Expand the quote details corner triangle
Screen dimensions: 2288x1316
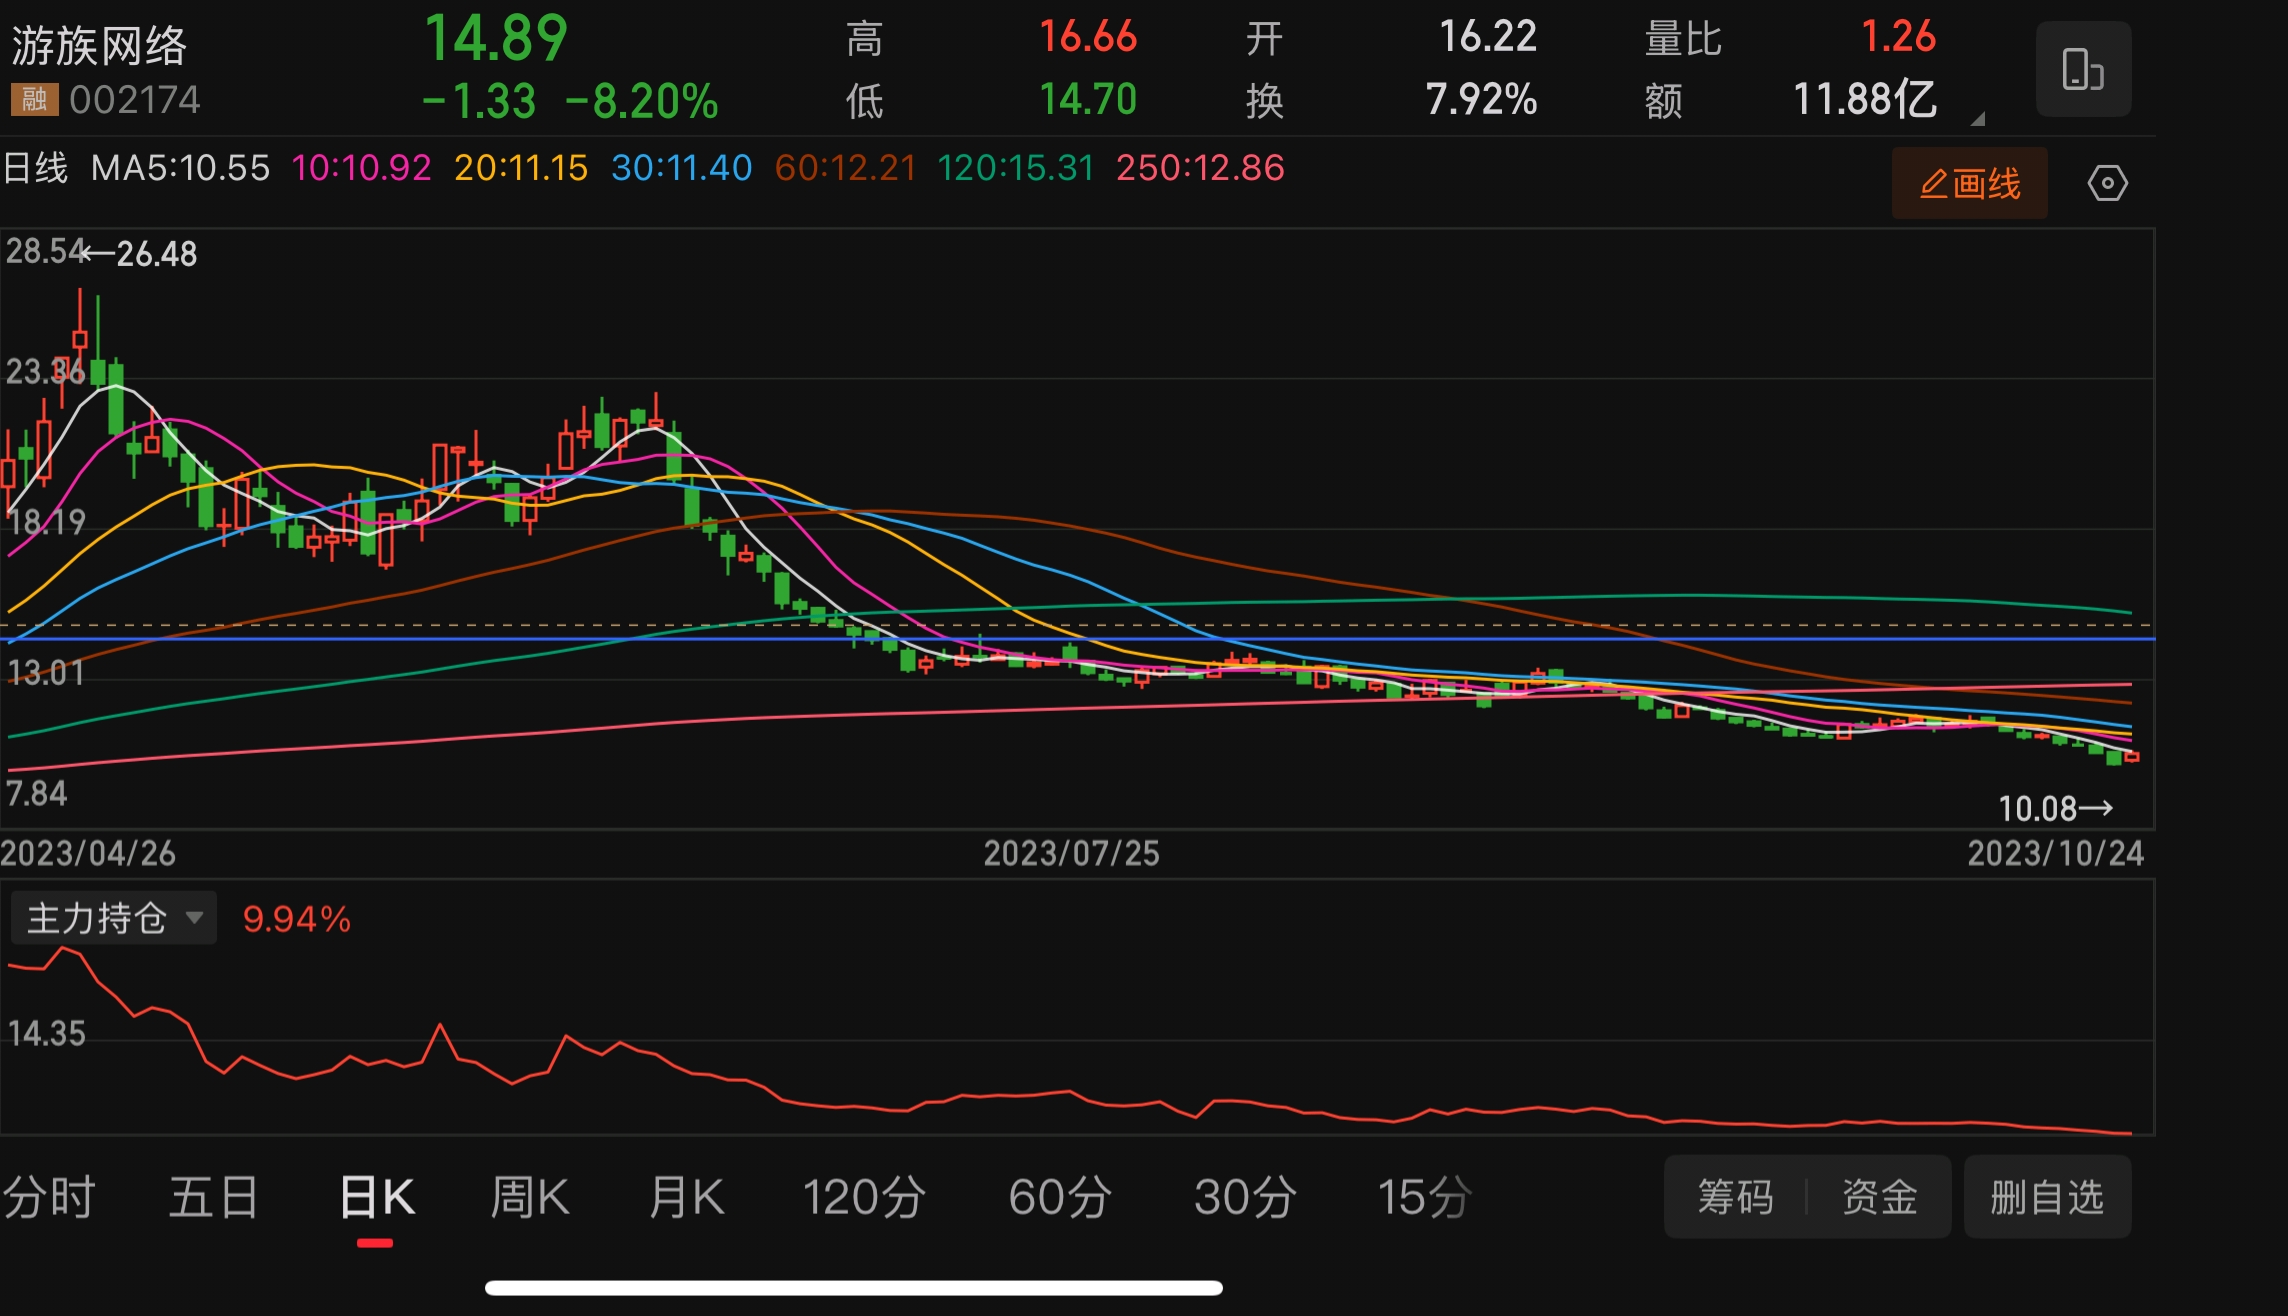point(1977,119)
